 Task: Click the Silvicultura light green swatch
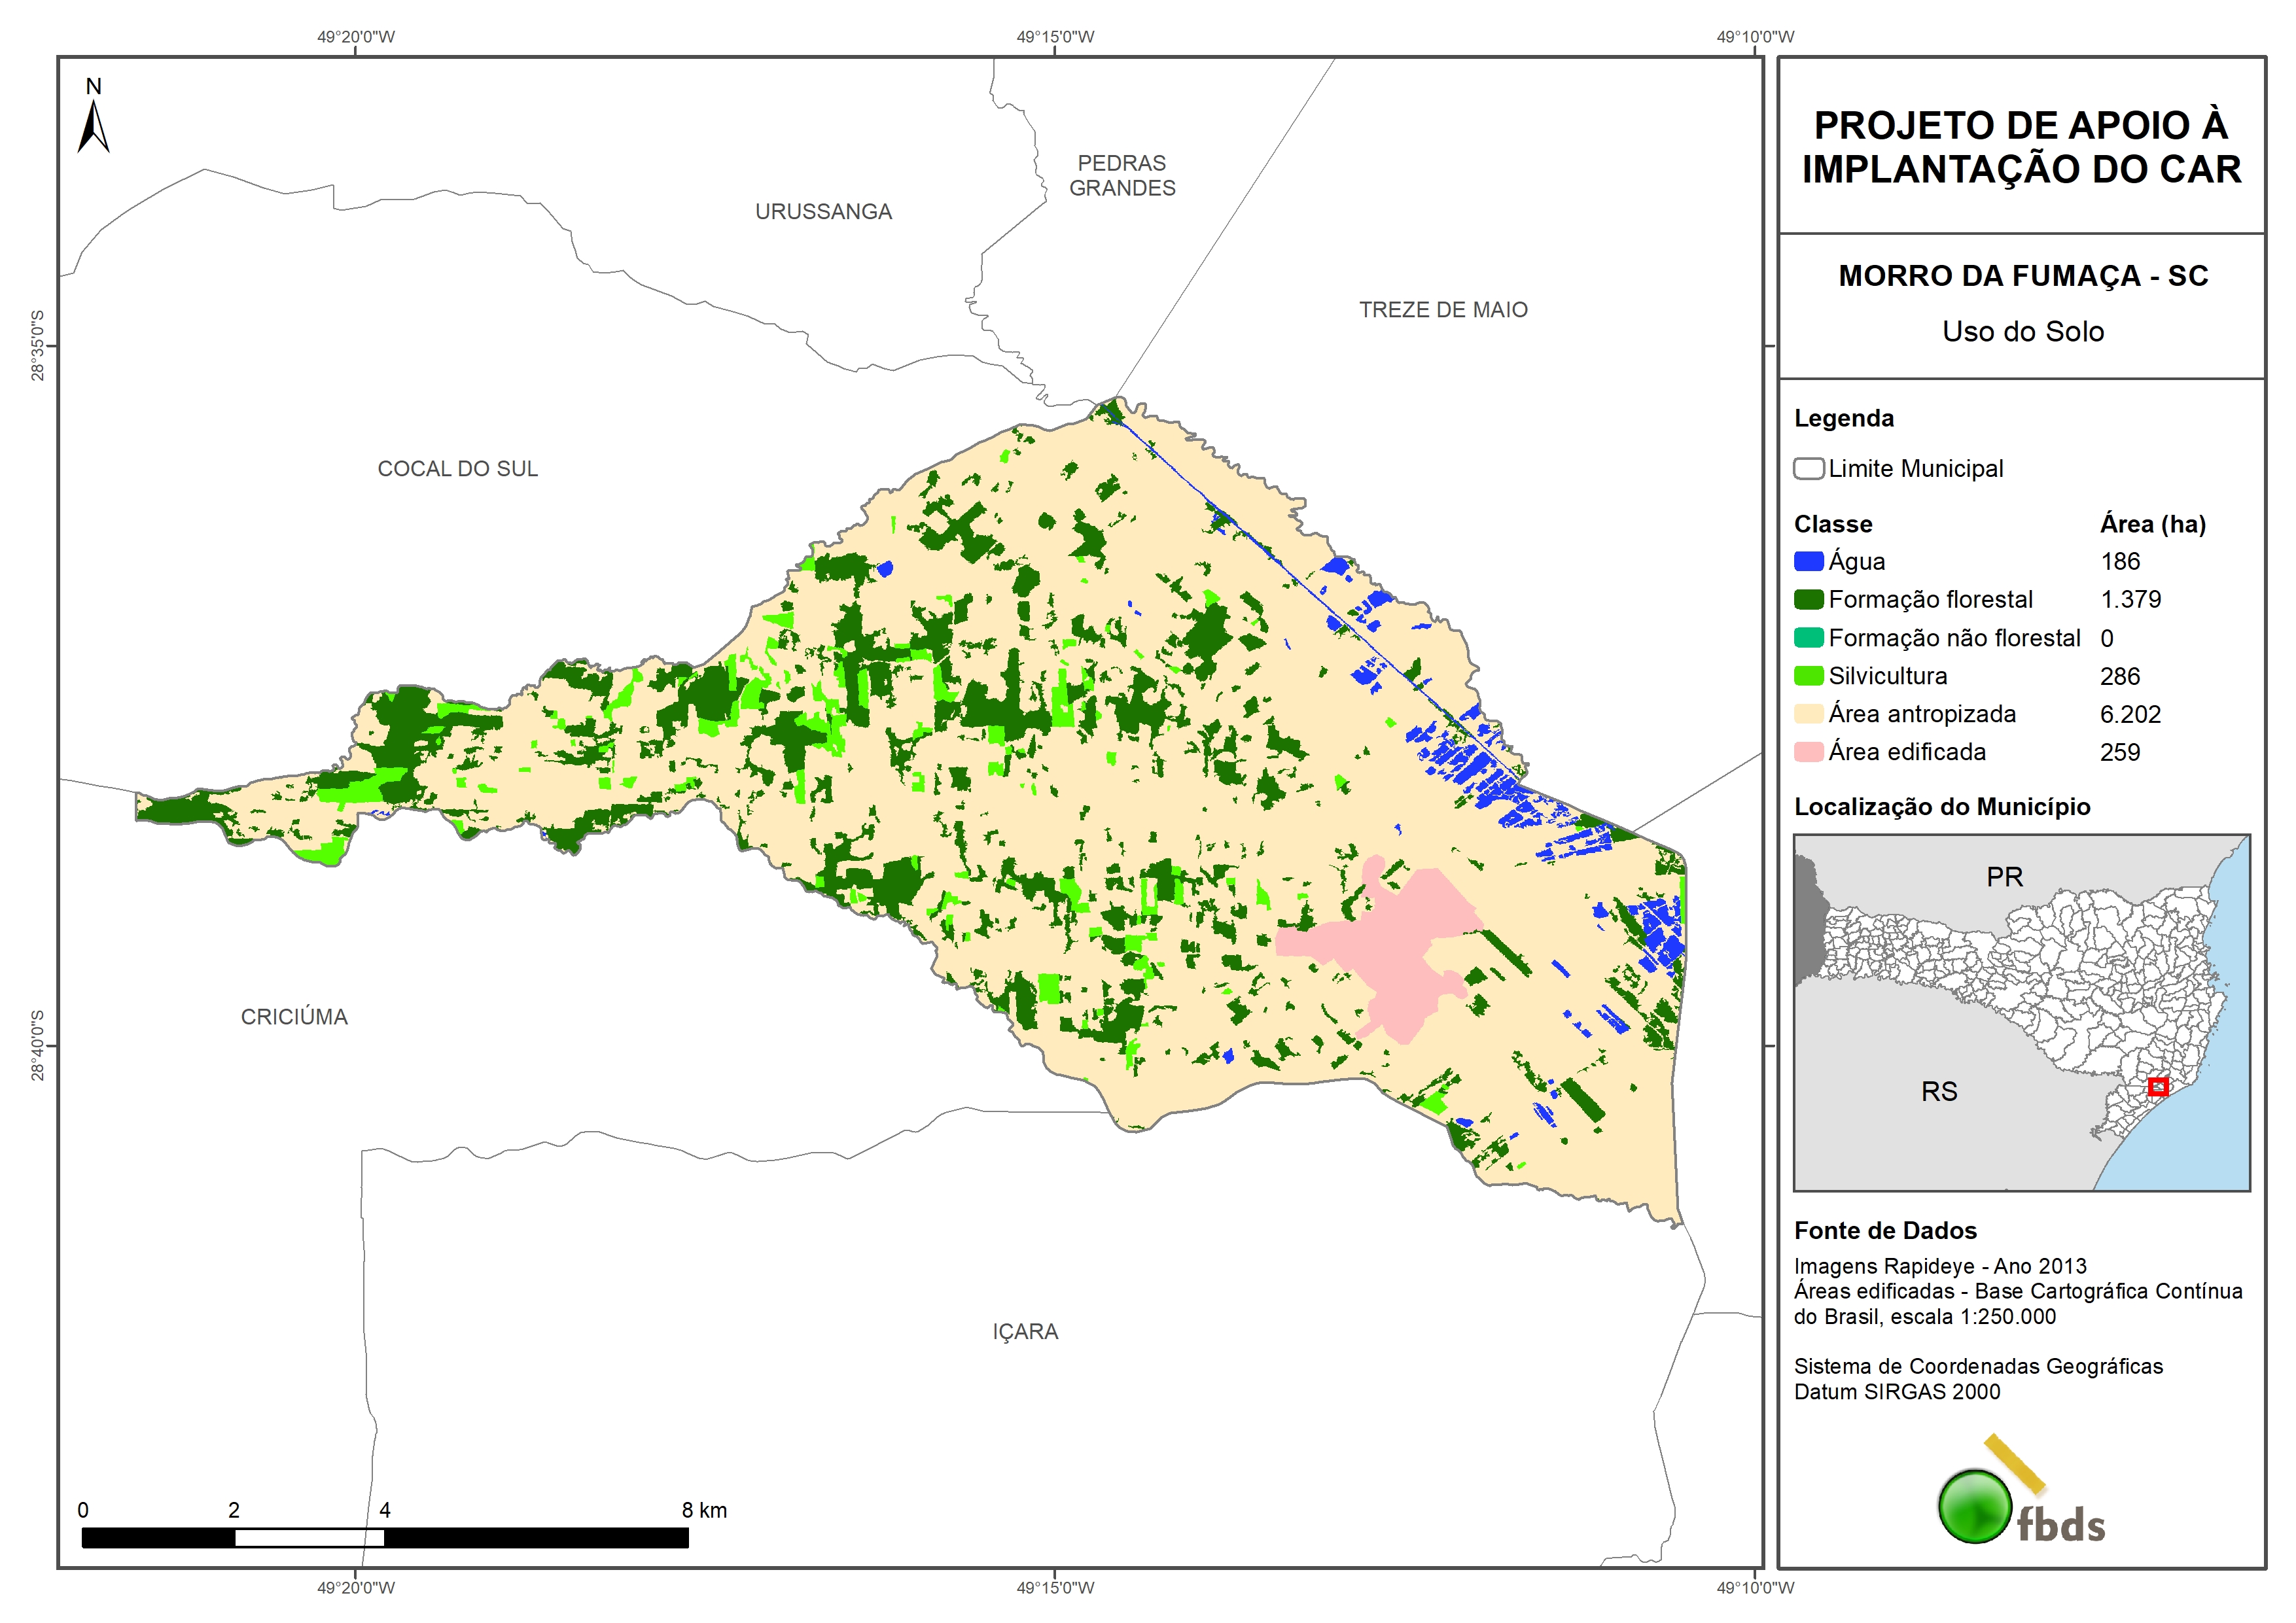click(1808, 676)
